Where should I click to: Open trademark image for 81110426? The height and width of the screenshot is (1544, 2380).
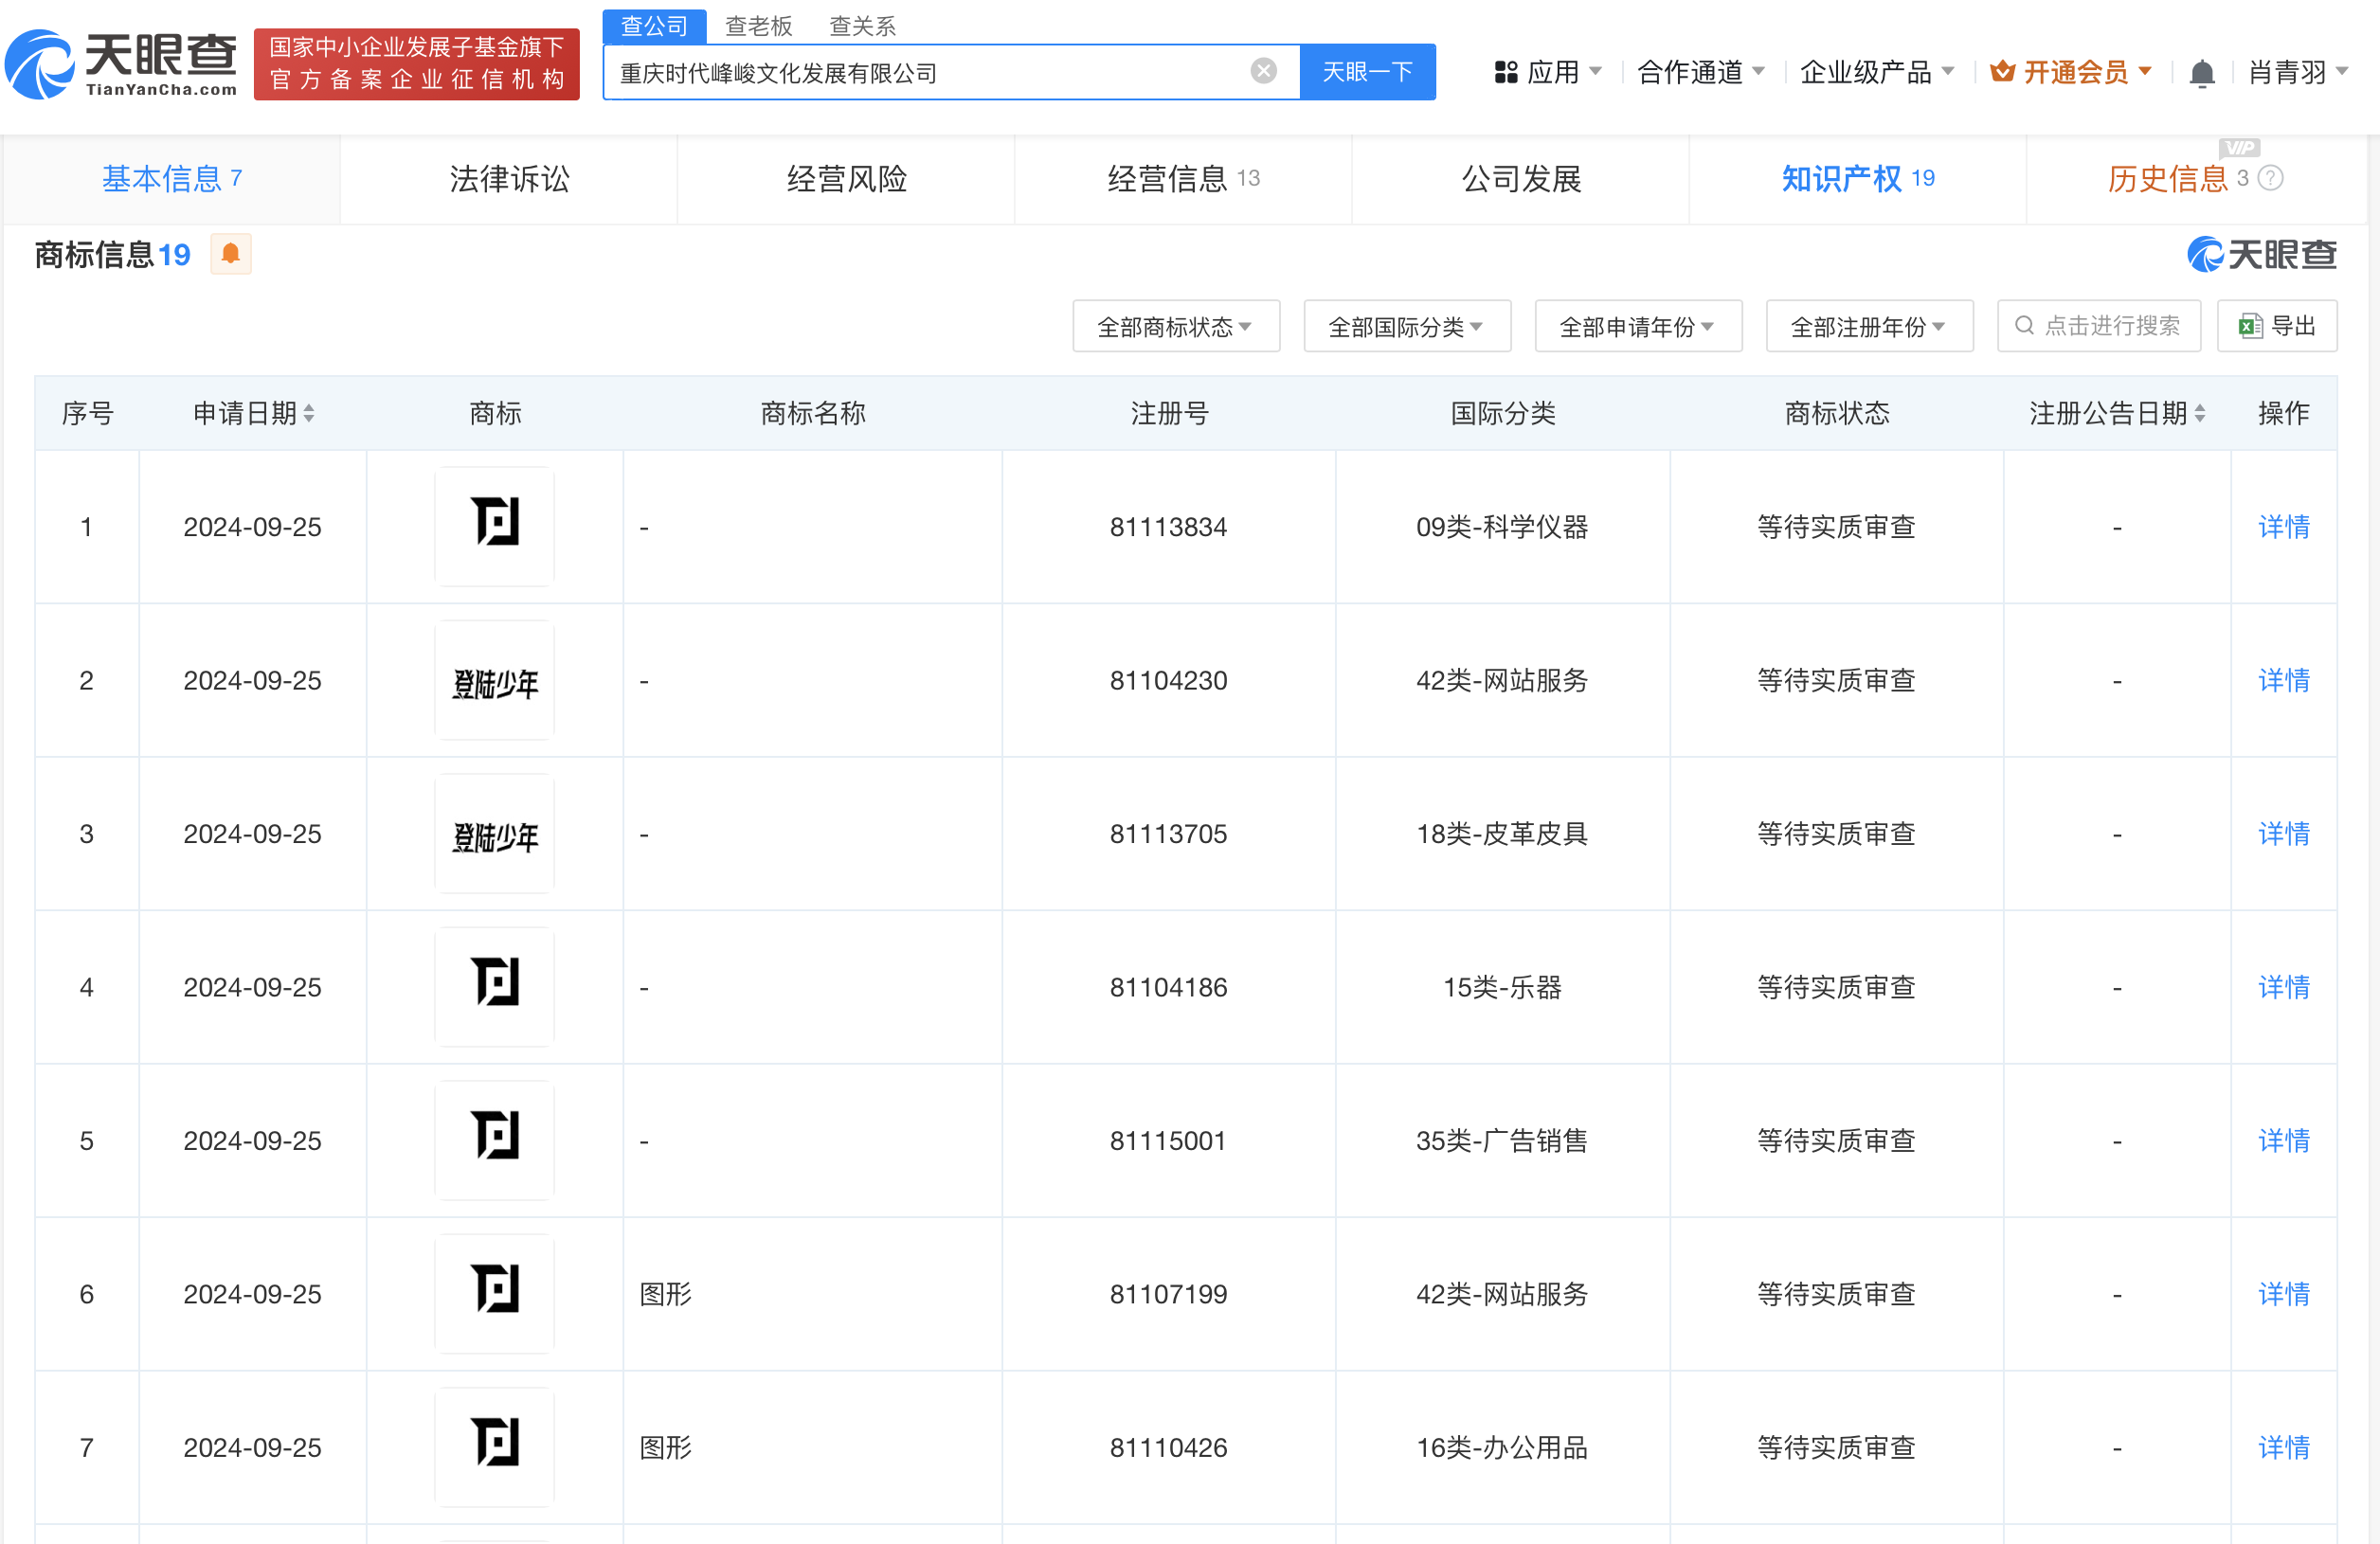[x=495, y=1447]
